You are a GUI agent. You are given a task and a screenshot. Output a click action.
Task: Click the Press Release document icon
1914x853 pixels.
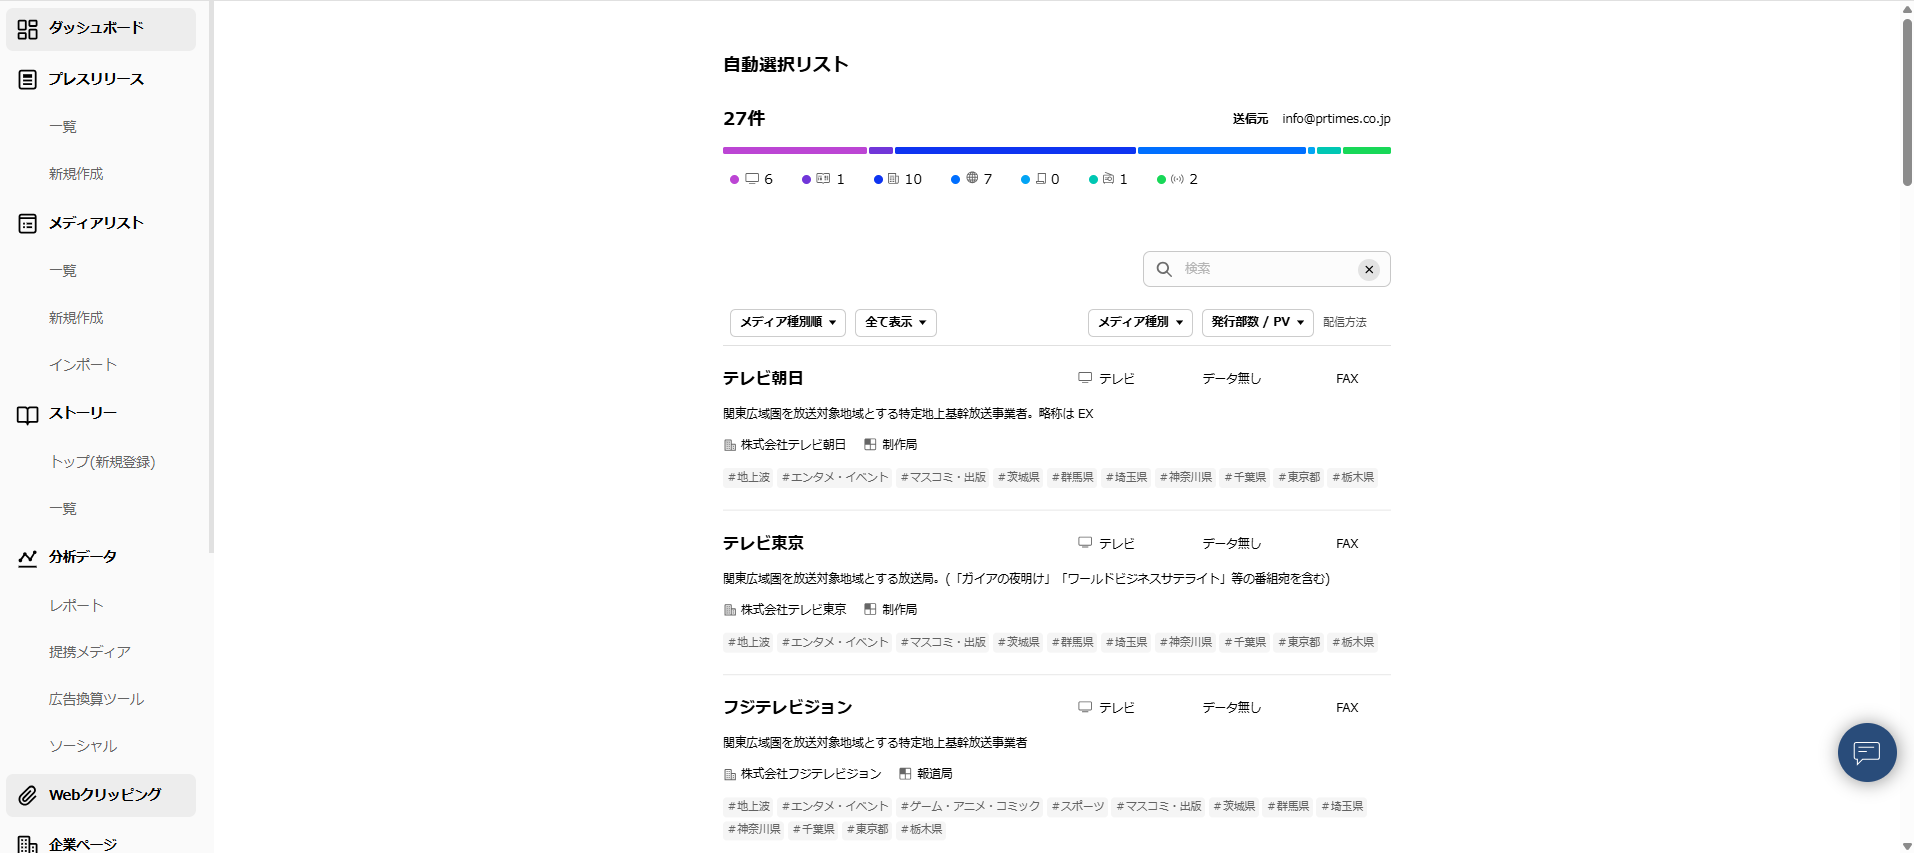point(27,79)
